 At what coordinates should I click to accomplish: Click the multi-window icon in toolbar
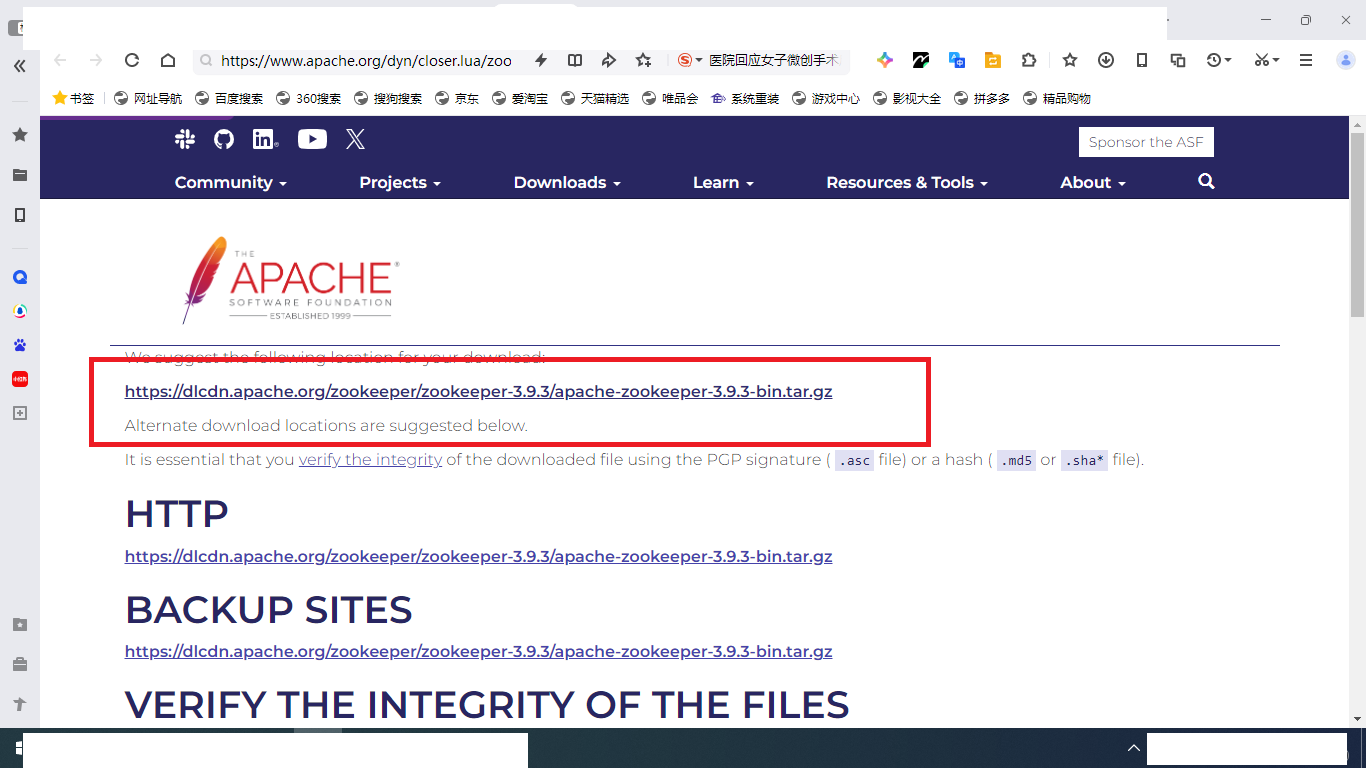[1178, 60]
